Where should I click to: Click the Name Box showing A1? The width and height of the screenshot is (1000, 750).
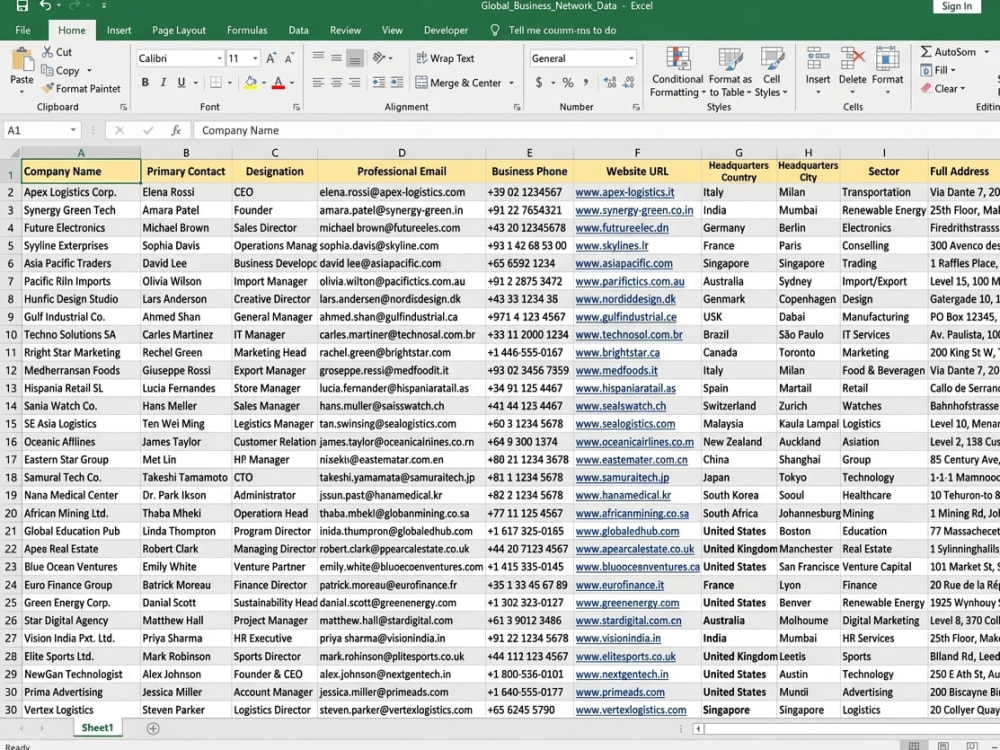tap(41, 130)
